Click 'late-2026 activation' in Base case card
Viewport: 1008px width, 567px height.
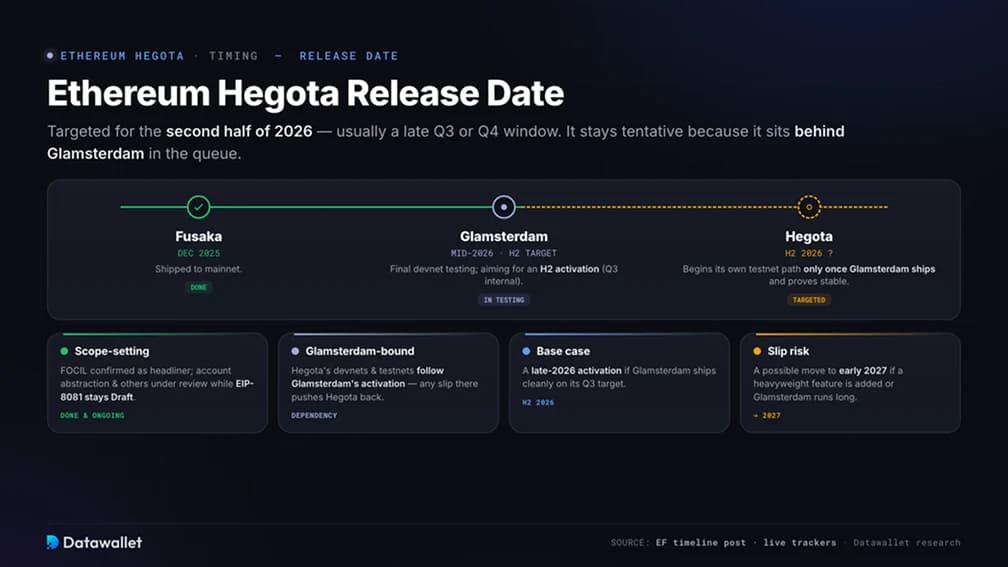pos(576,370)
